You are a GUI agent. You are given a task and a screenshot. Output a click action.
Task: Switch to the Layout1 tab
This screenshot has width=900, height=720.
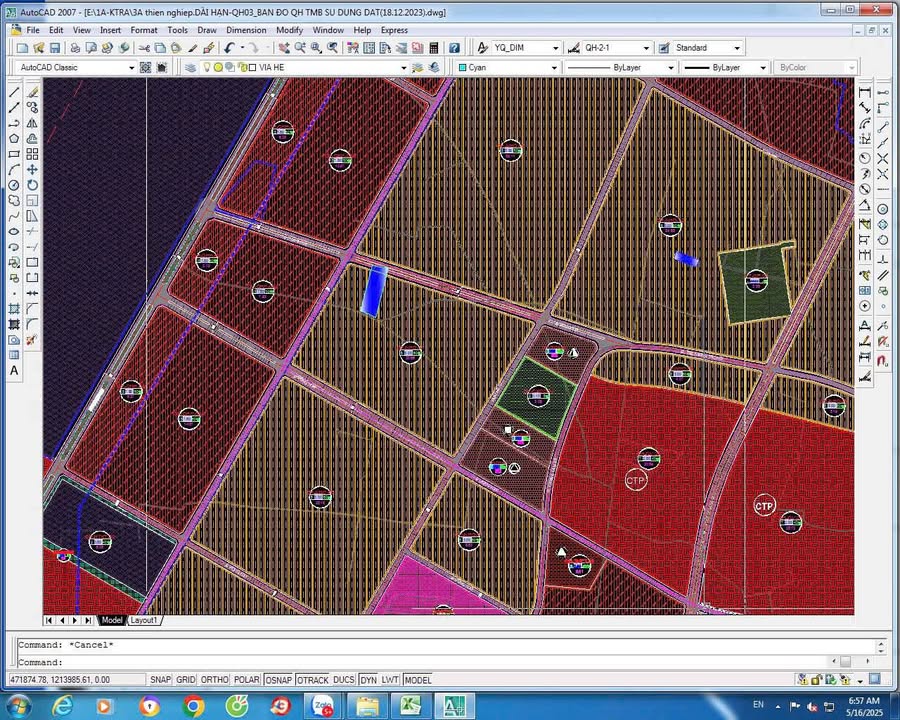(x=145, y=620)
